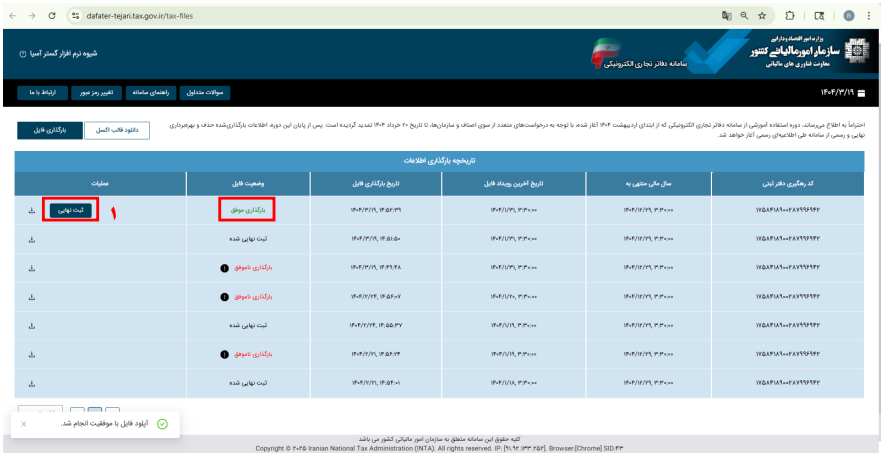This screenshot has height=454, width=882.
Task: Bookmark this page with the star icon
Action: 762,16
